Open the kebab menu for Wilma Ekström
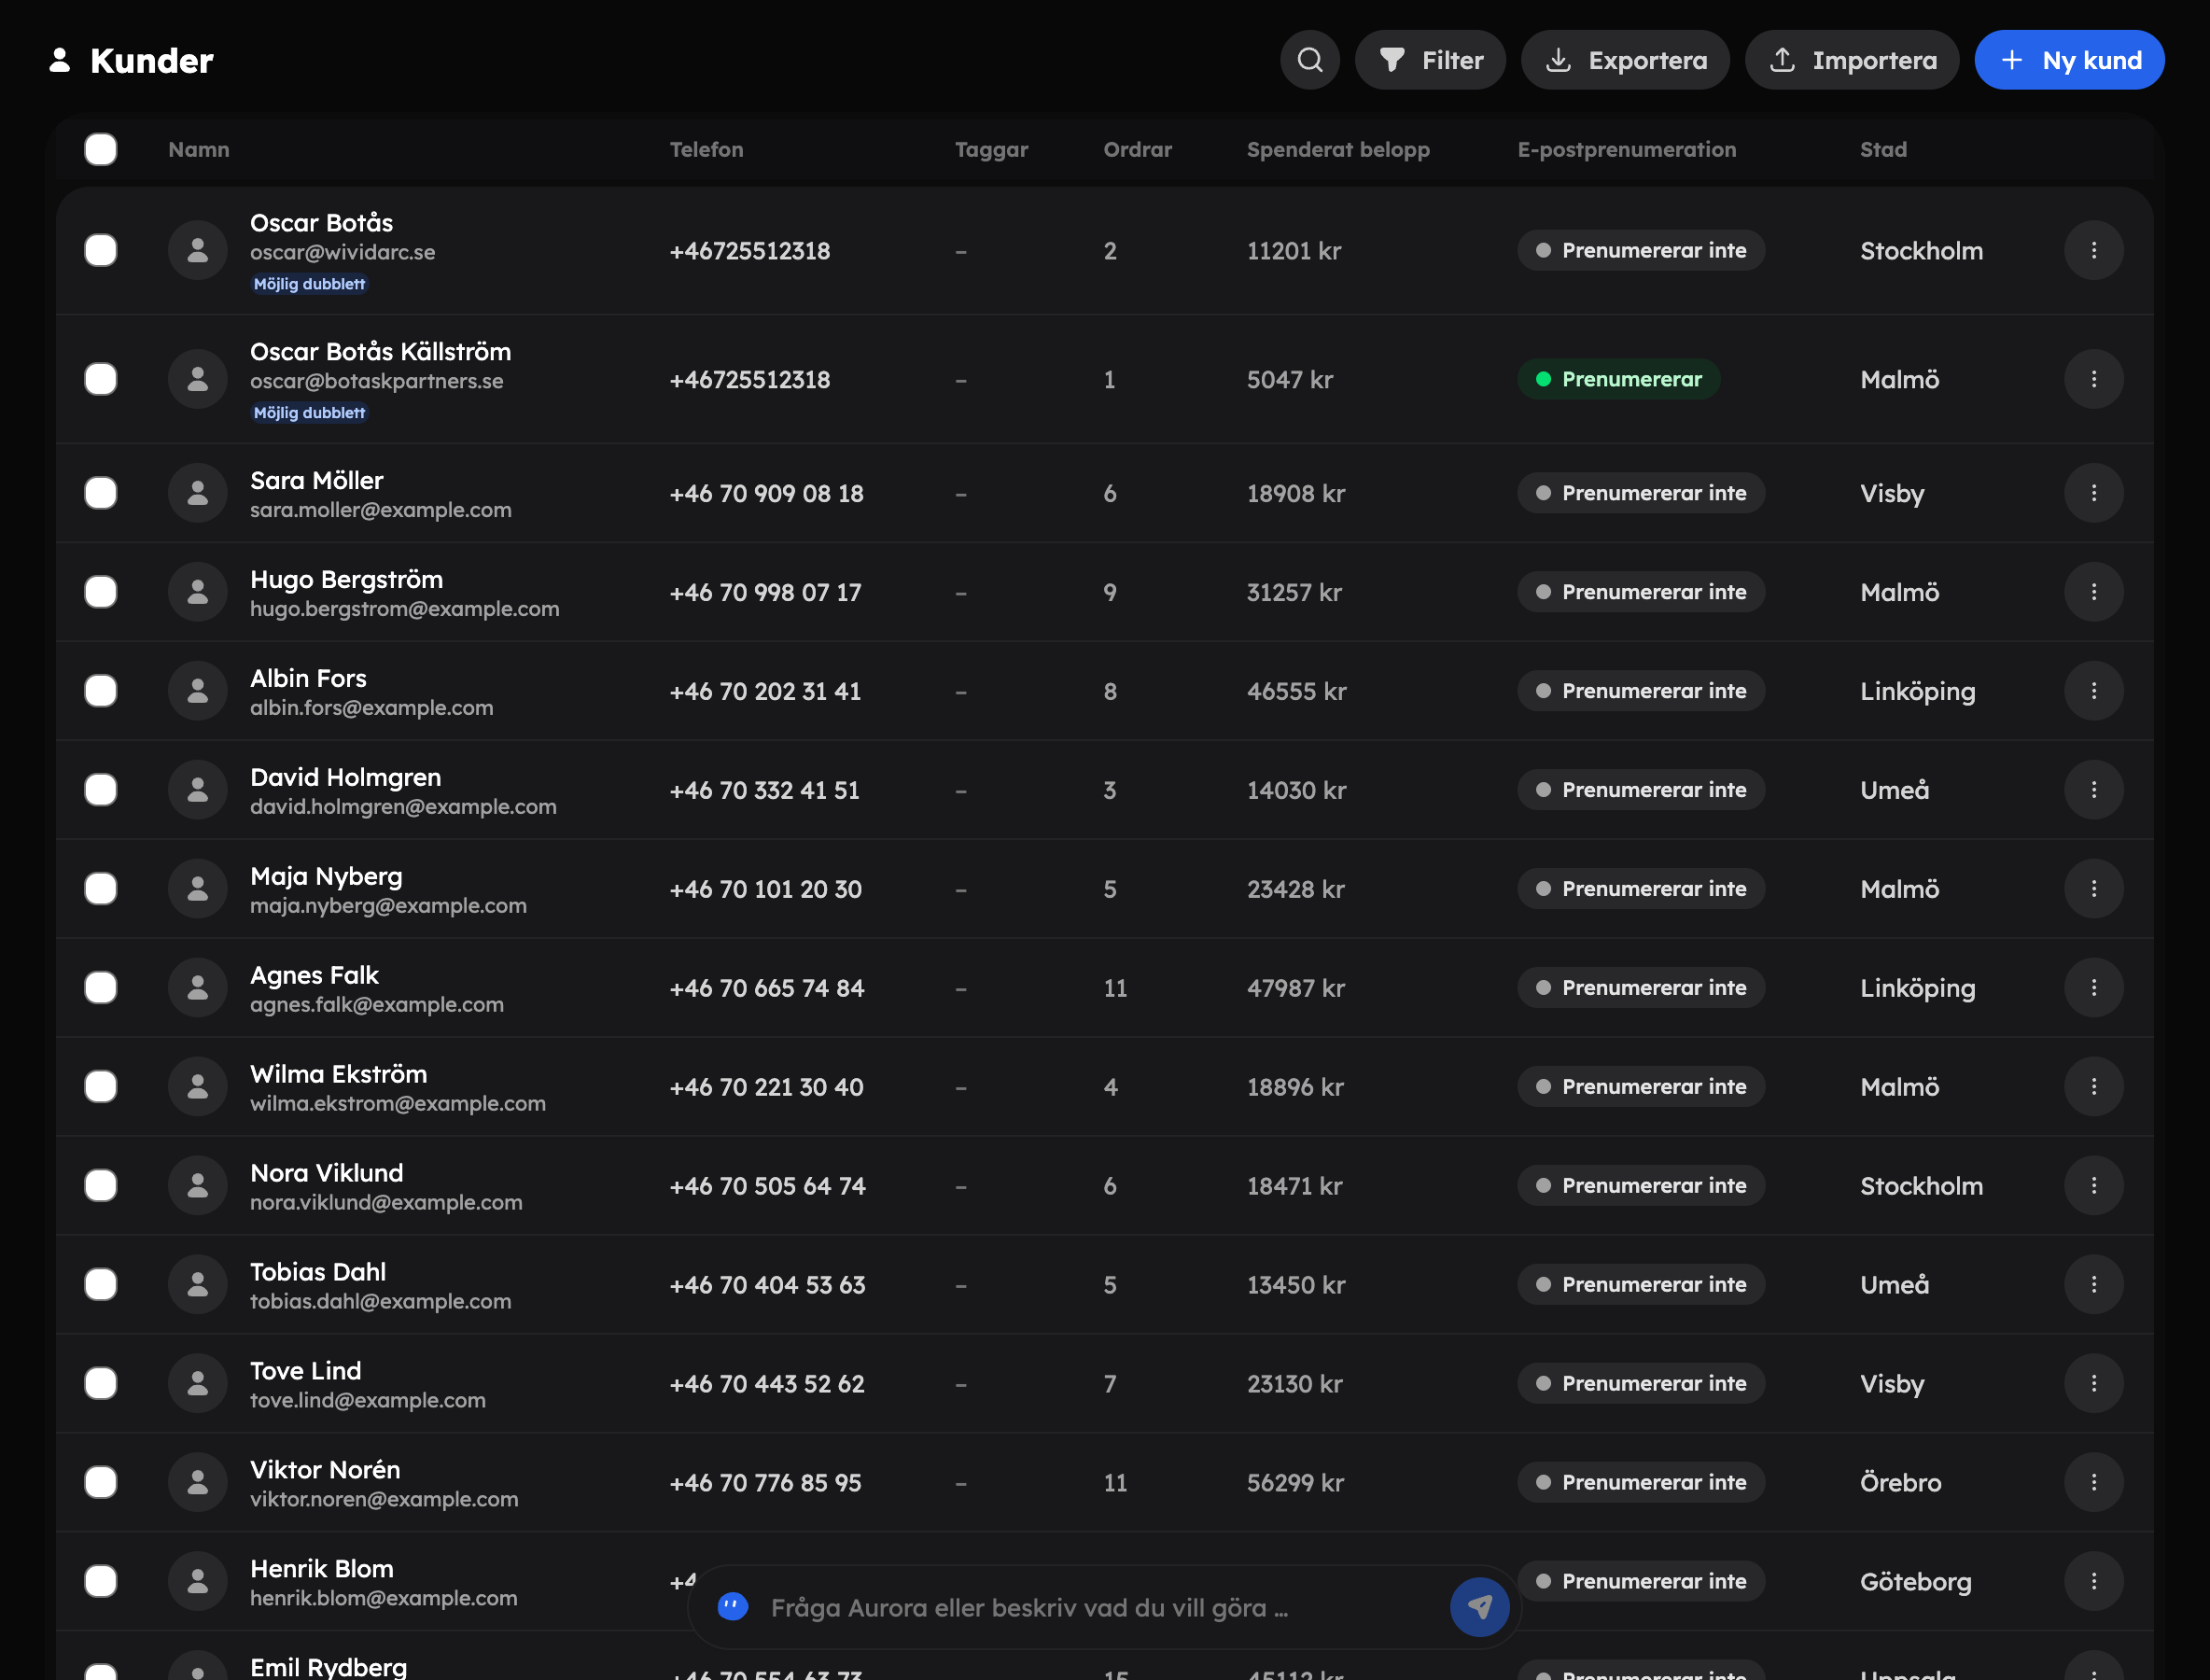 2094,1087
